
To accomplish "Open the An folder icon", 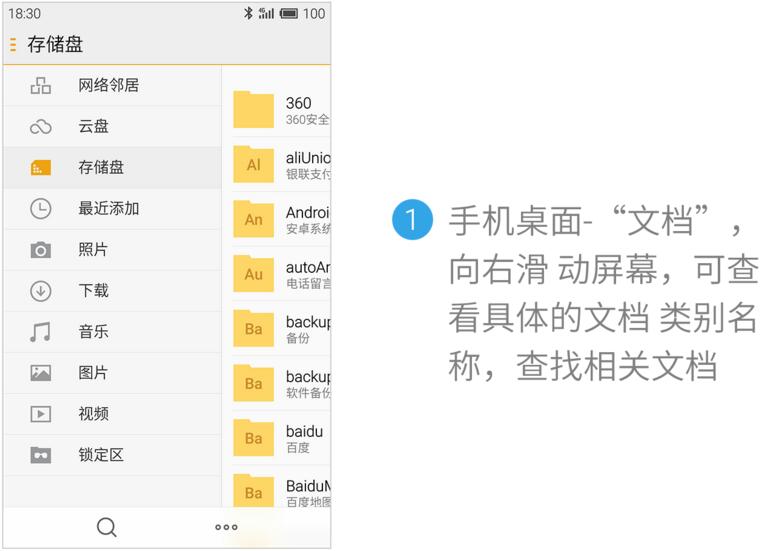I will coord(253,219).
